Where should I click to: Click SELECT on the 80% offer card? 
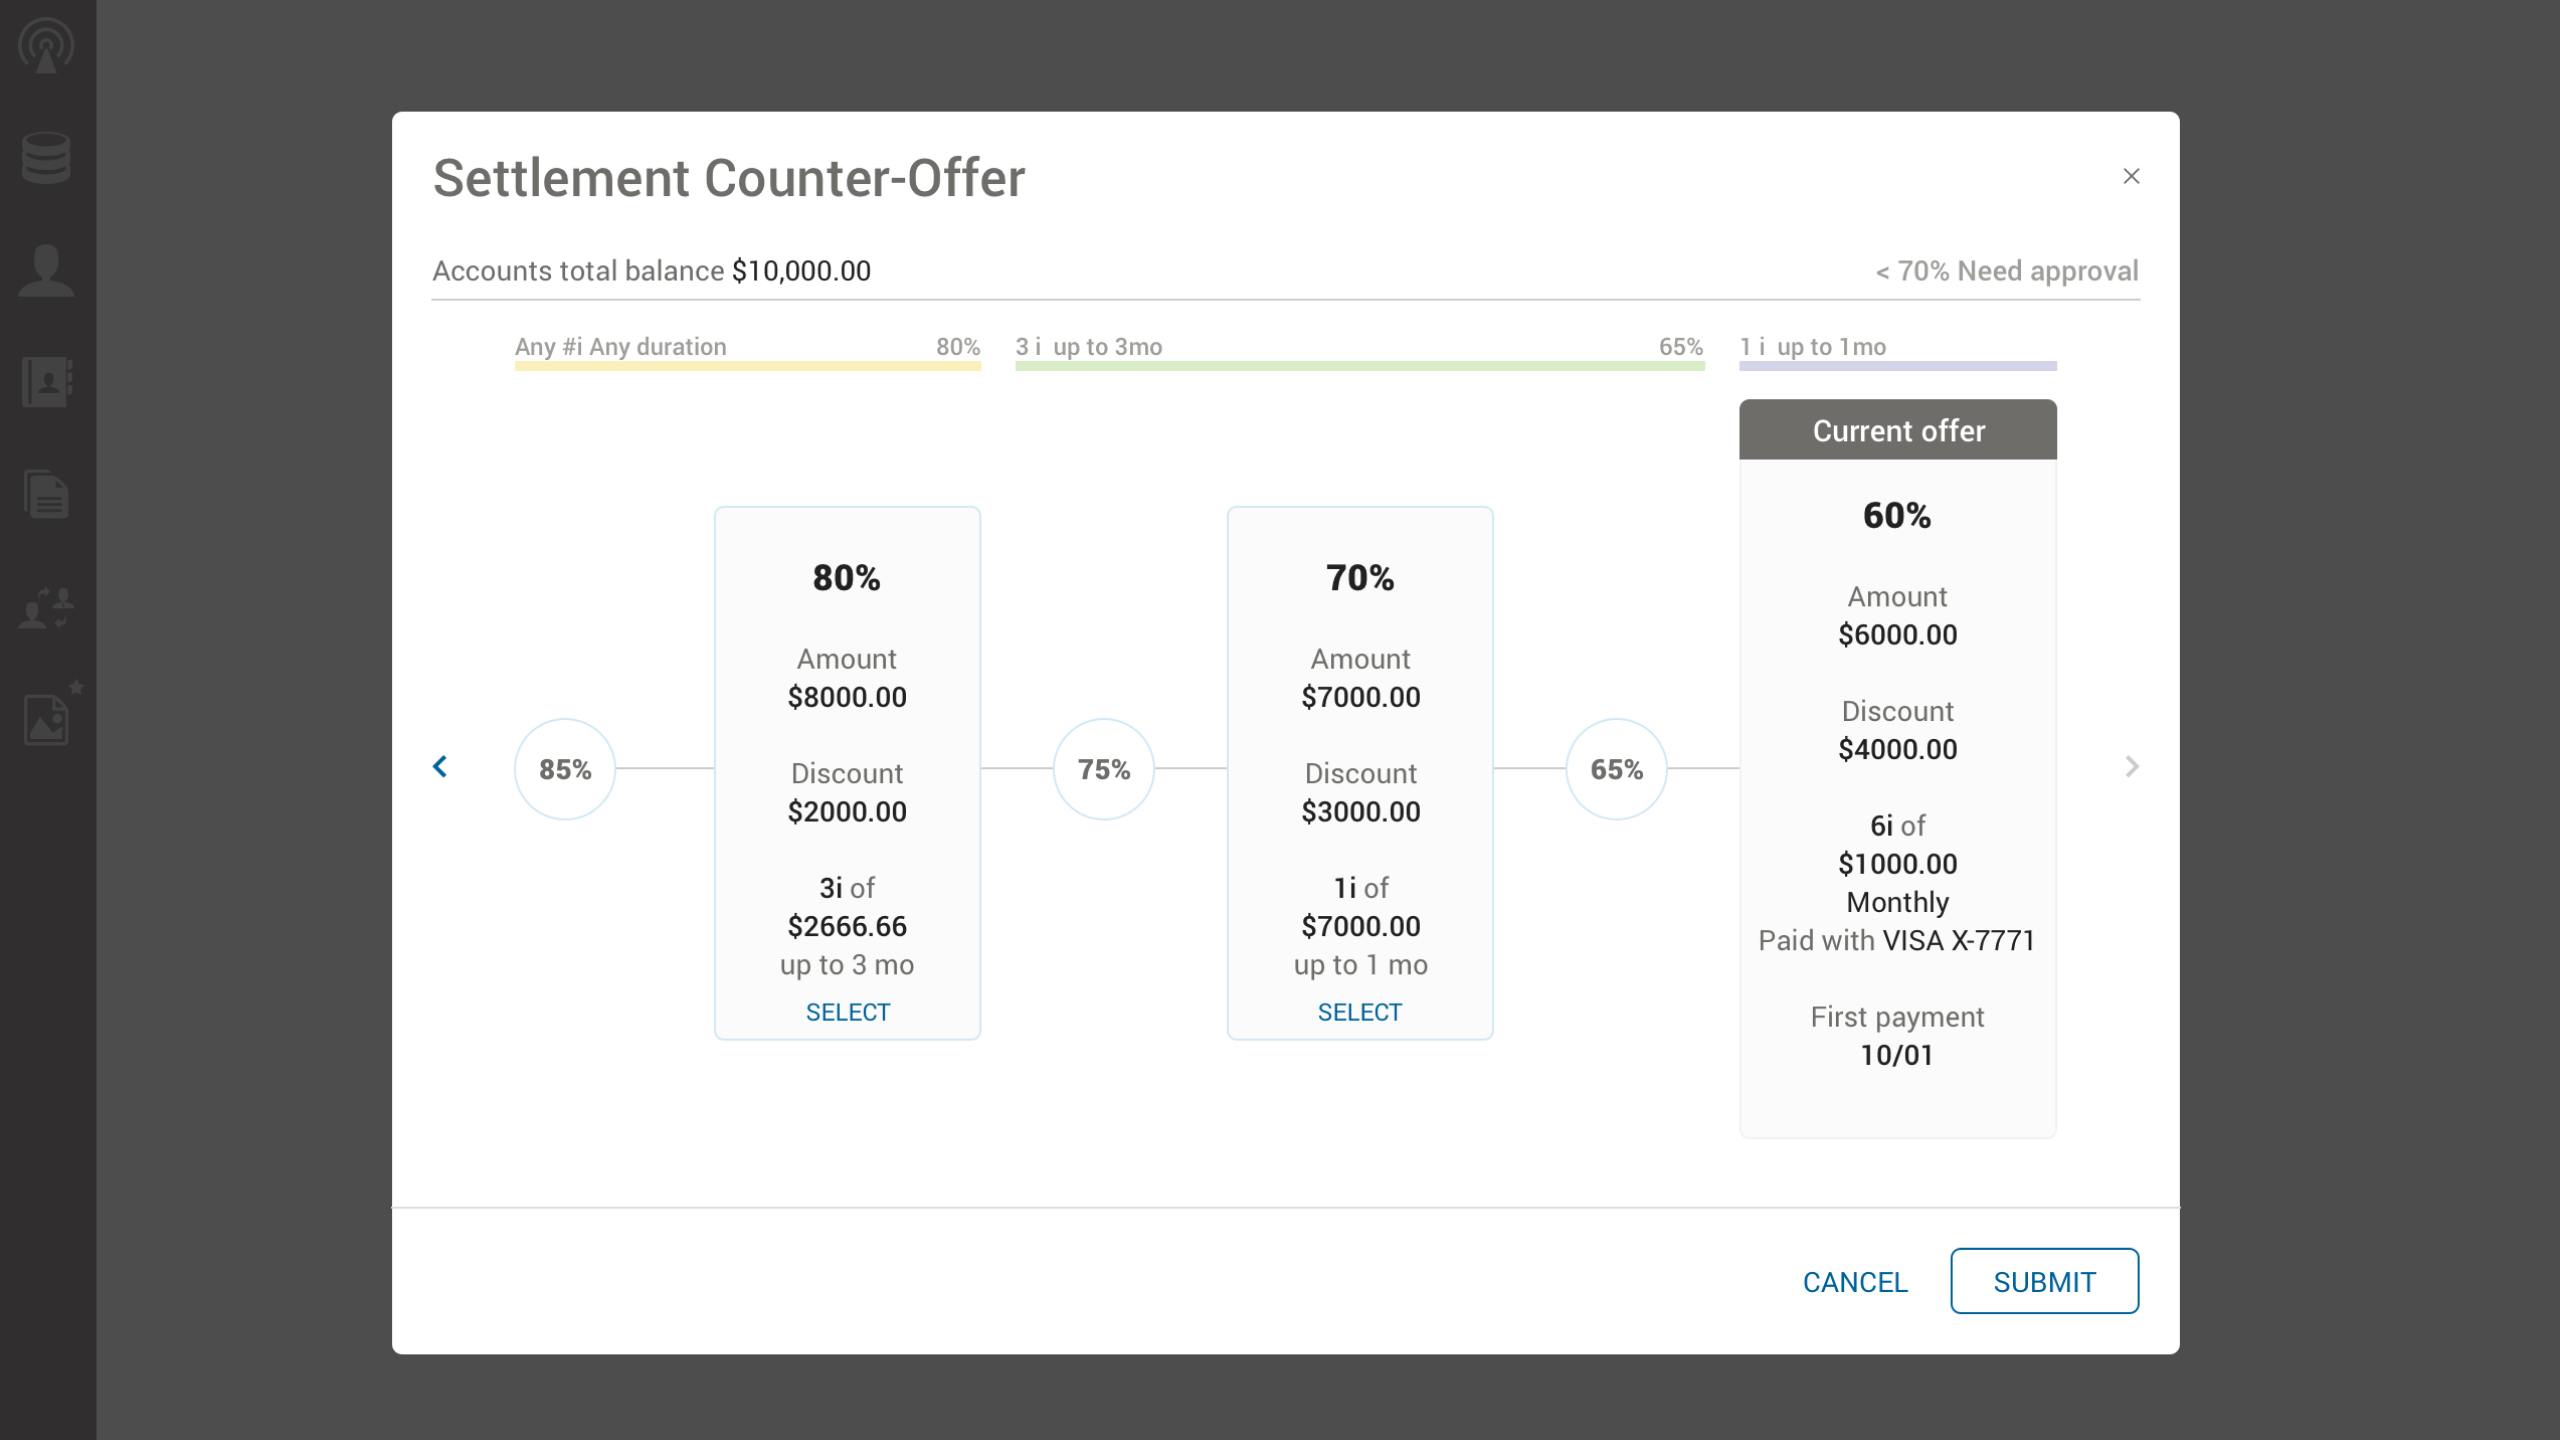point(847,1012)
